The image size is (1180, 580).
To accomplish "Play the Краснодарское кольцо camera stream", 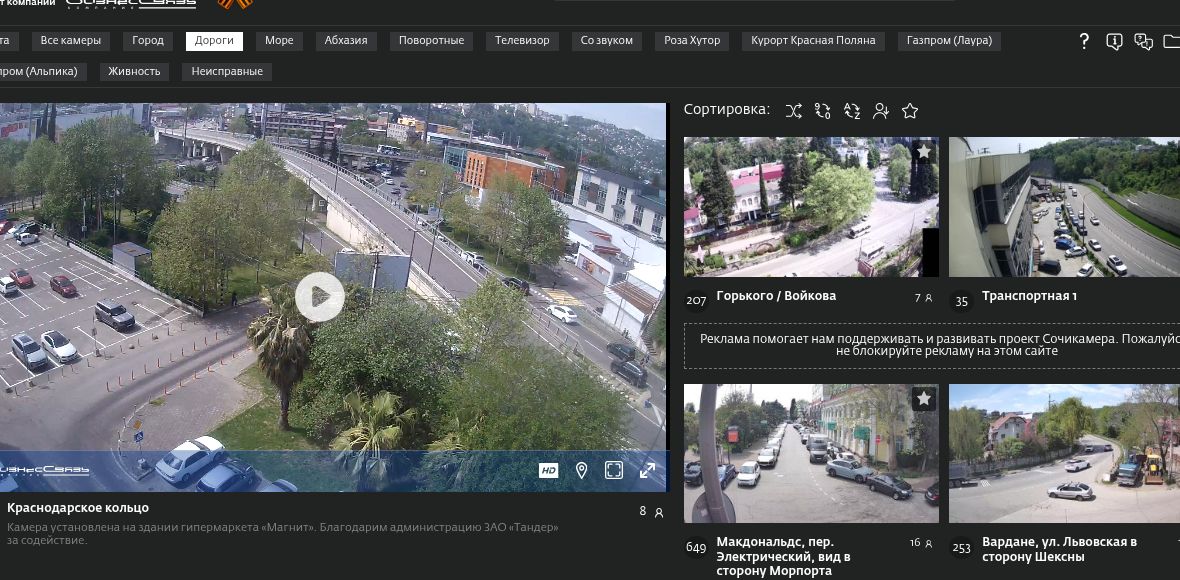I will tap(320, 296).
